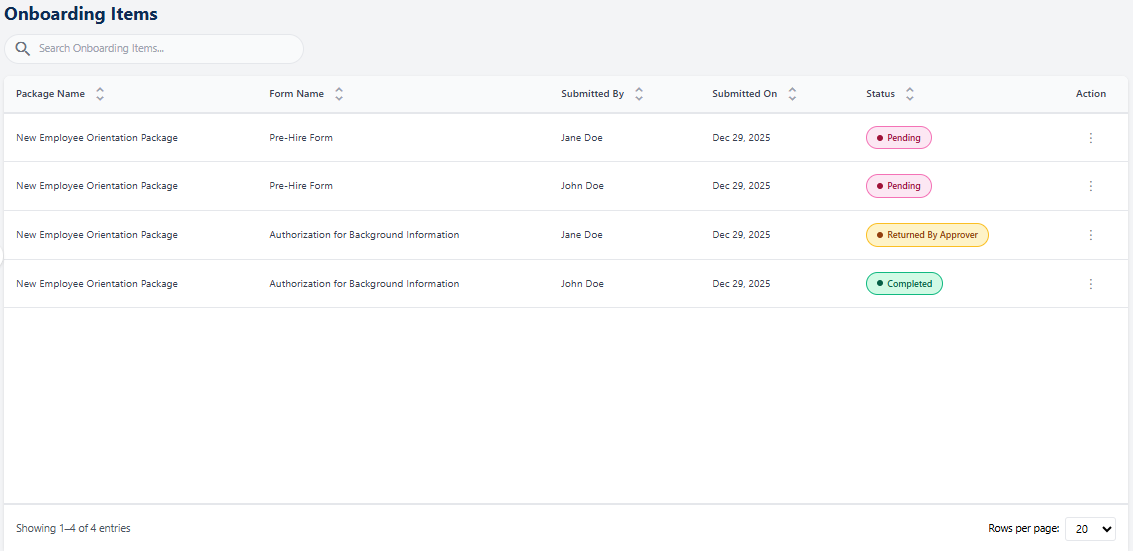Open action menu for the Completed row
Image resolution: width=1133 pixels, height=551 pixels.
pyautogui.click(x=1091, y=284)
